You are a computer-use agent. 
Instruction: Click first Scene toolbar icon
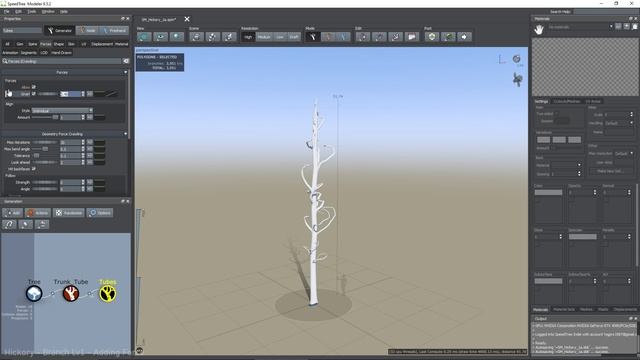pos(196,37)
